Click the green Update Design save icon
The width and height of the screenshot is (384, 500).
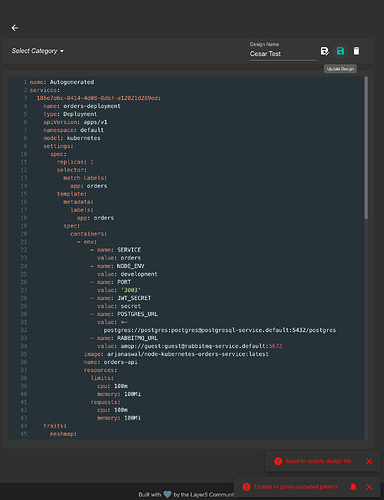pyautogui.click(x=340, y=51)
